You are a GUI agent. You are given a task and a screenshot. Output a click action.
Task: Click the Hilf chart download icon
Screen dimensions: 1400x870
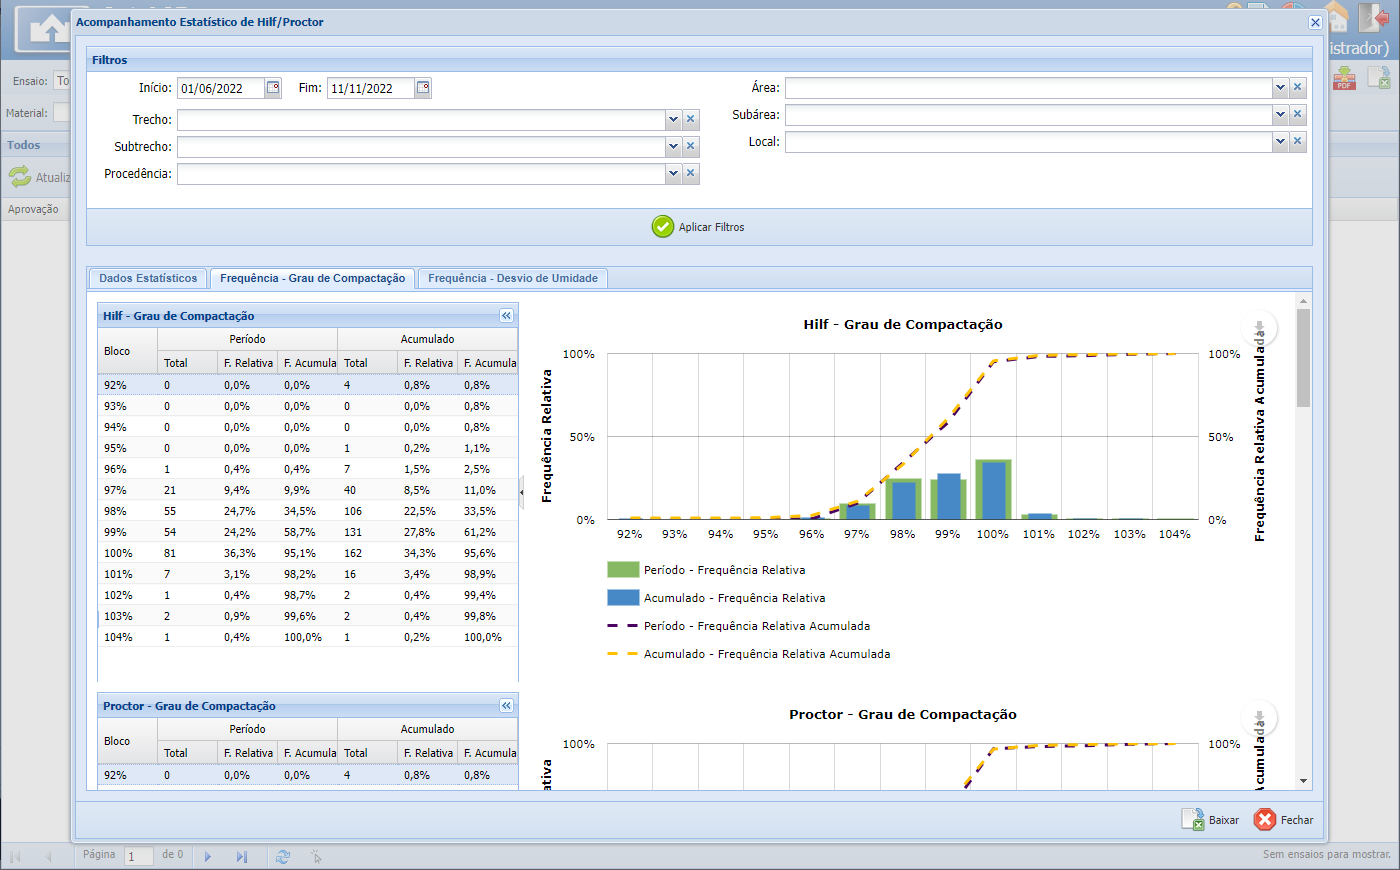click(x=1259, y=327)
